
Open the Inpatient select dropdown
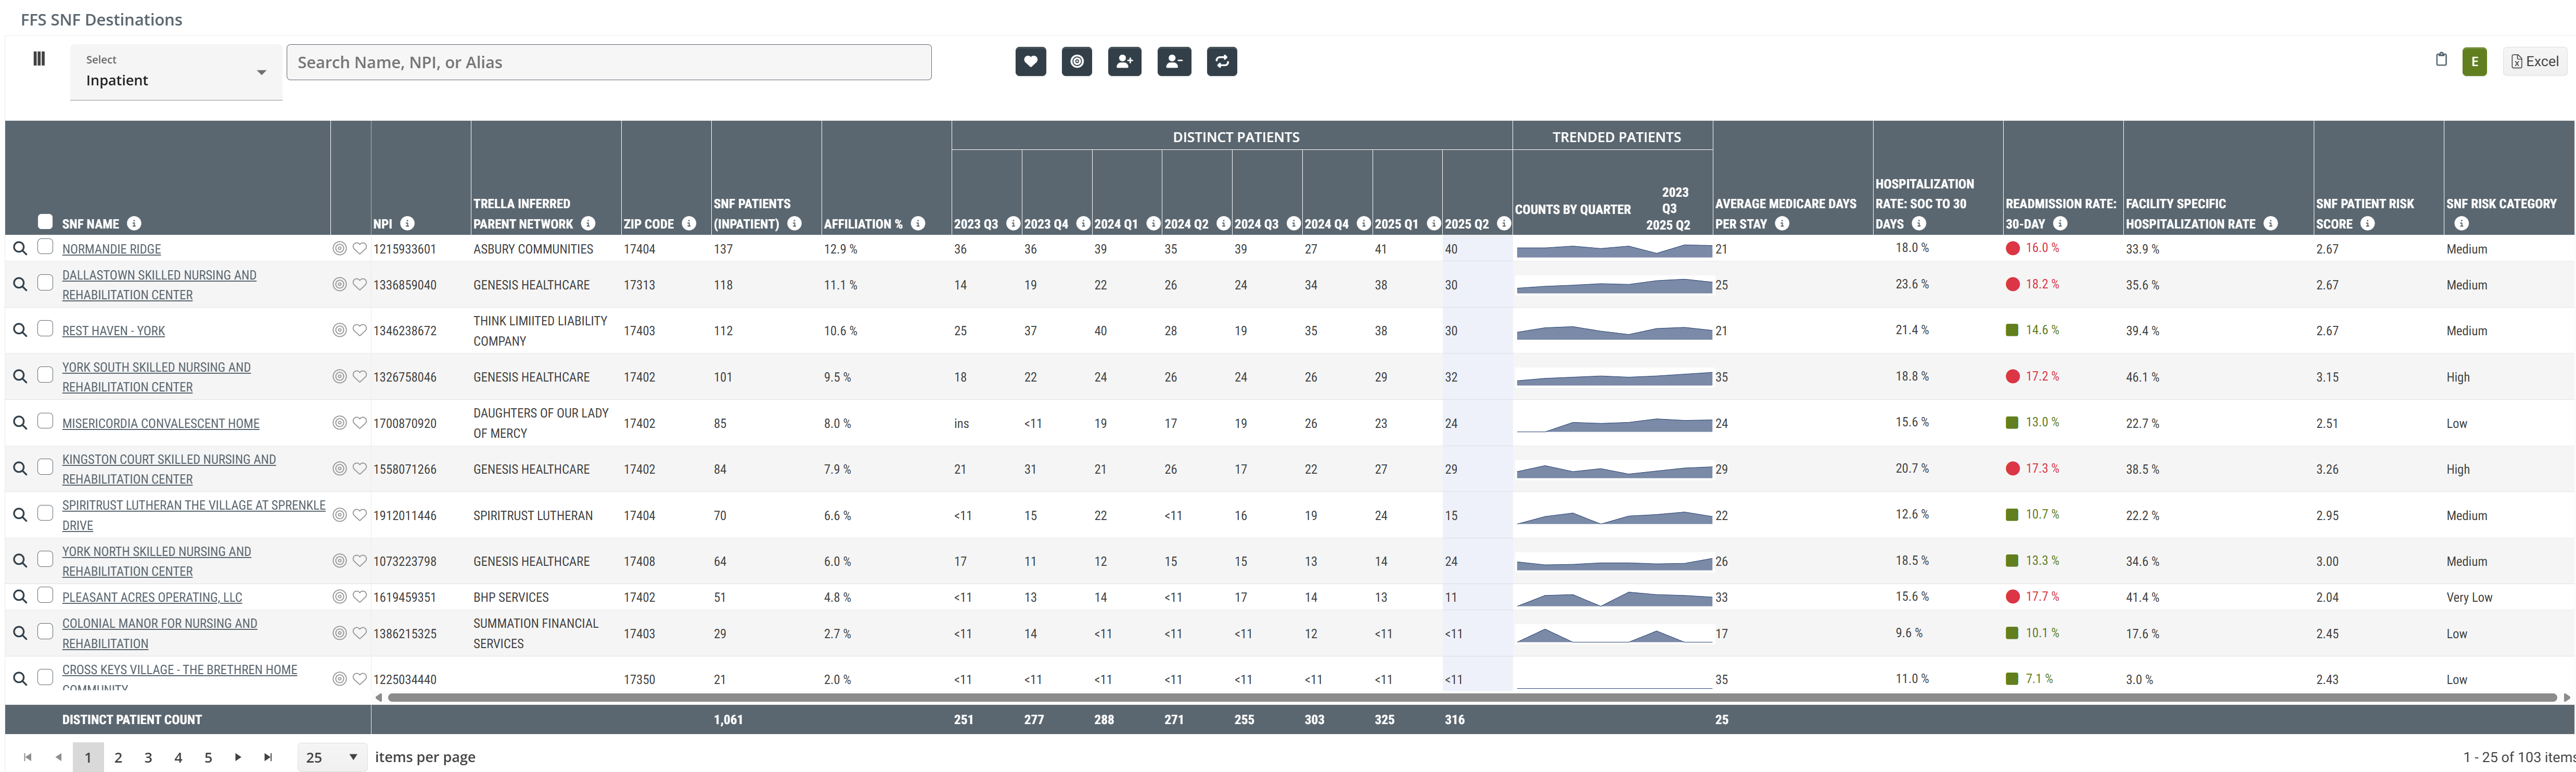(176, 72)
